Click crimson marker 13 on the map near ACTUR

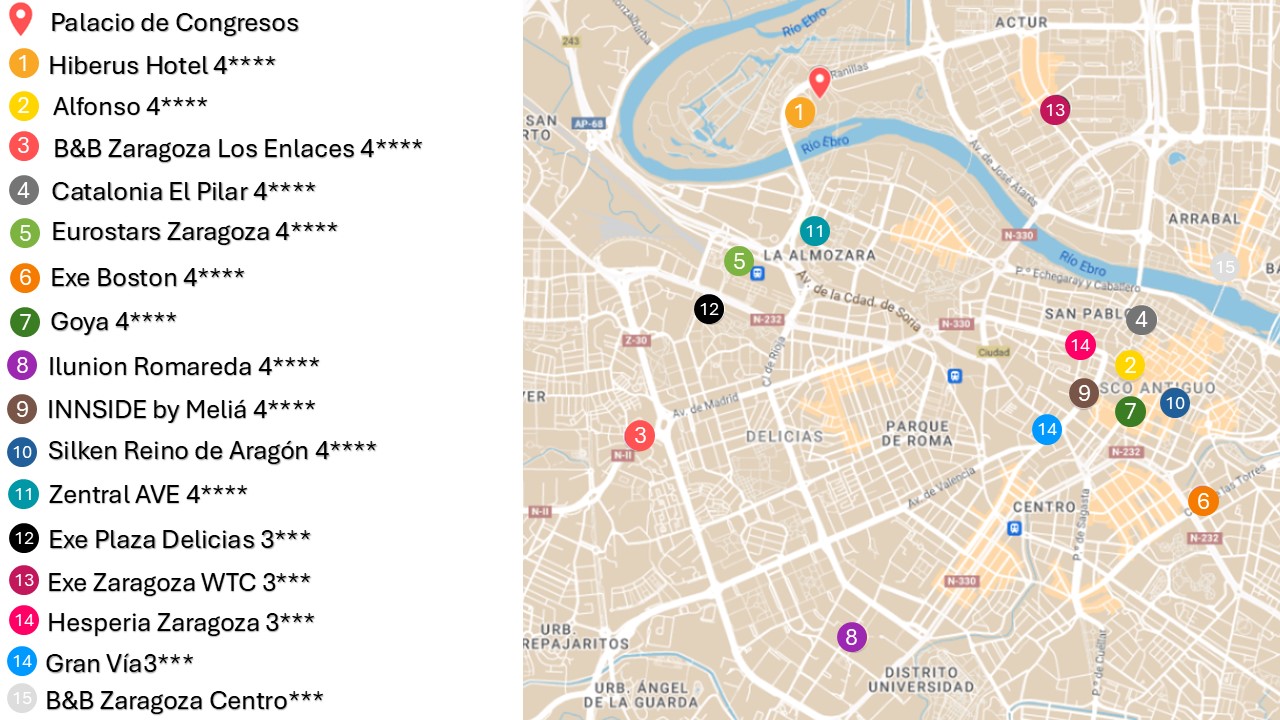[x=1055, y=110]
